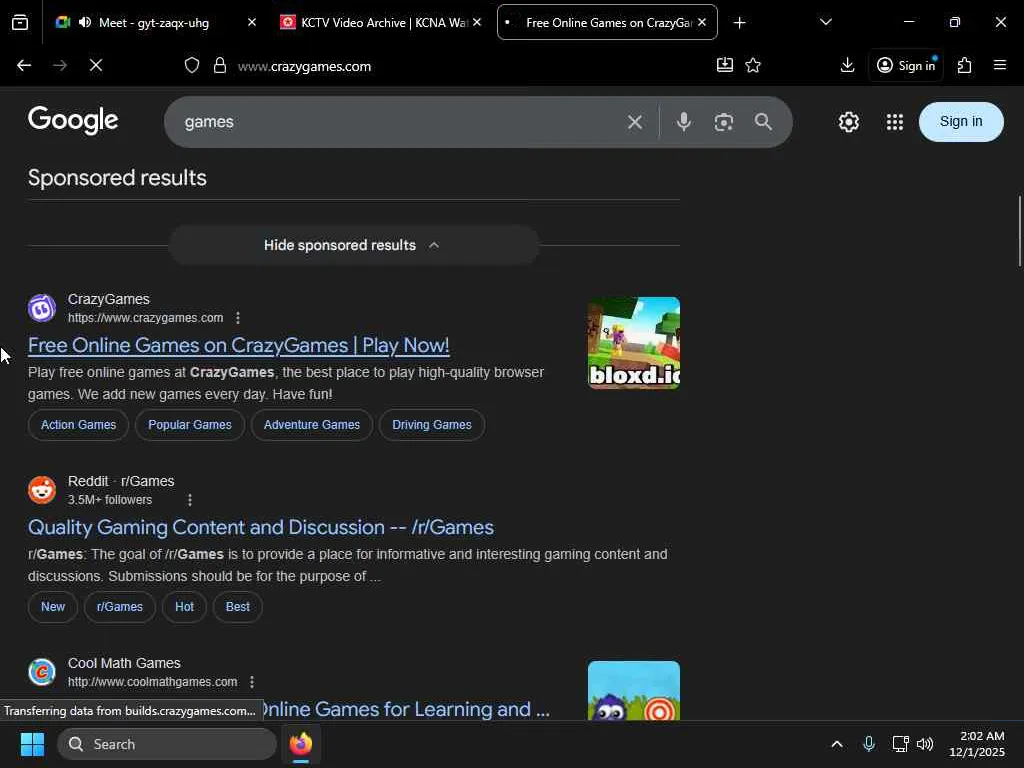This screenshot has height=768, width=1024.
Task: Open Google apps grid
Action: pos(895,122)
